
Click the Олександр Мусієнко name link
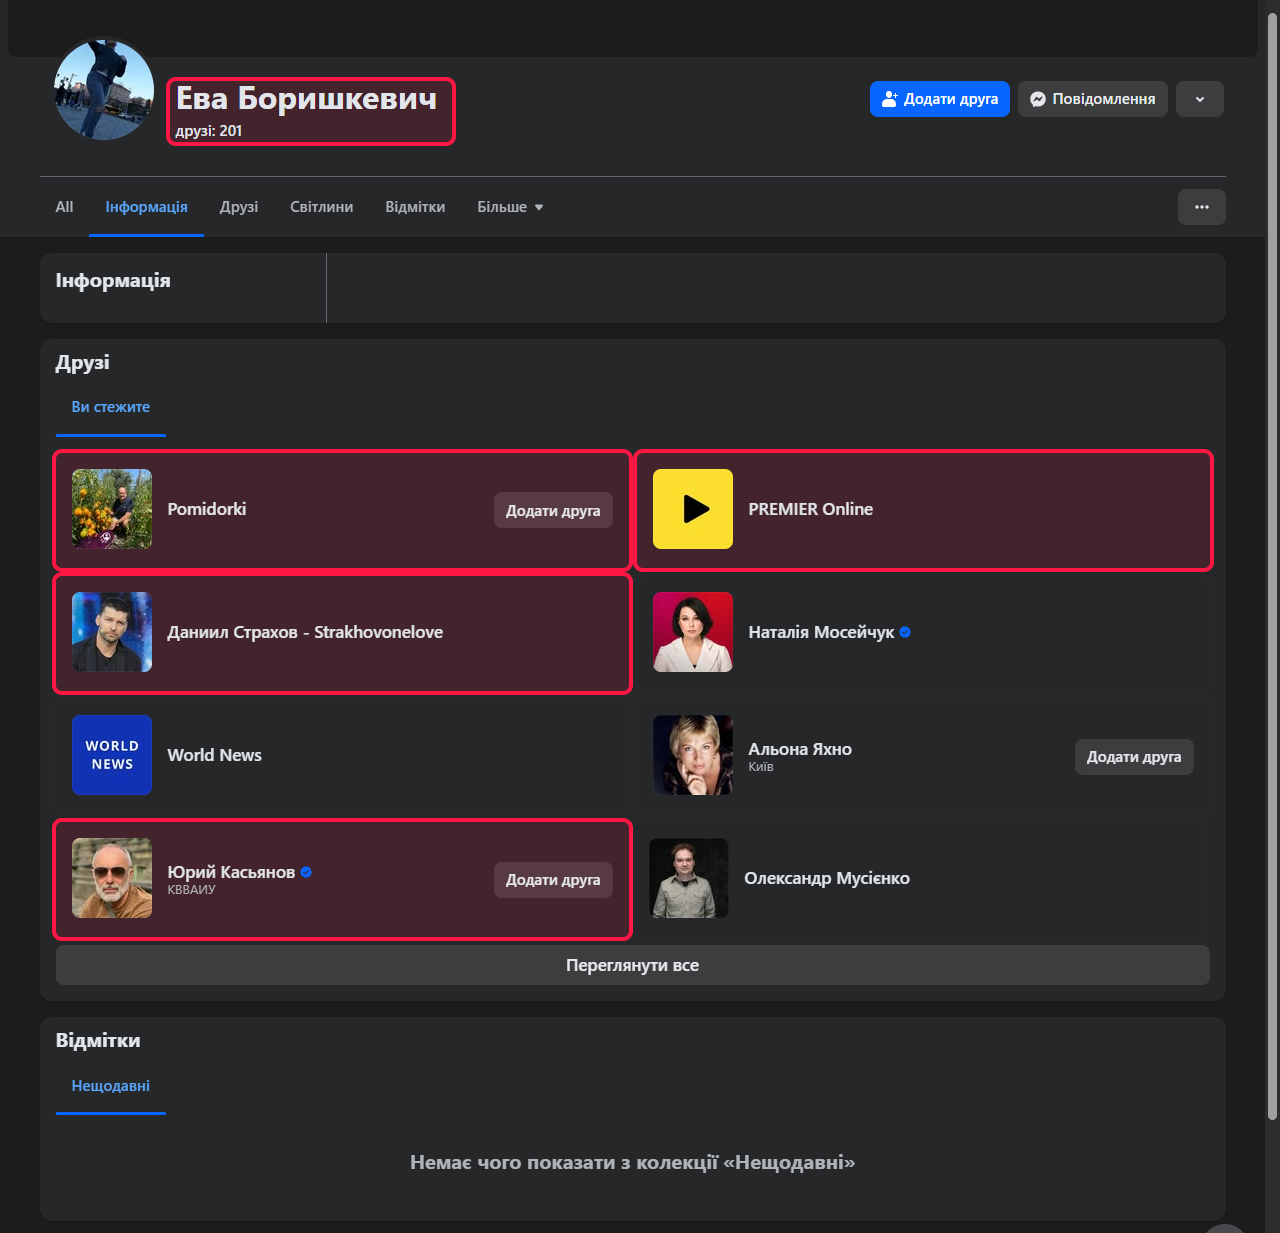(827, 878)
